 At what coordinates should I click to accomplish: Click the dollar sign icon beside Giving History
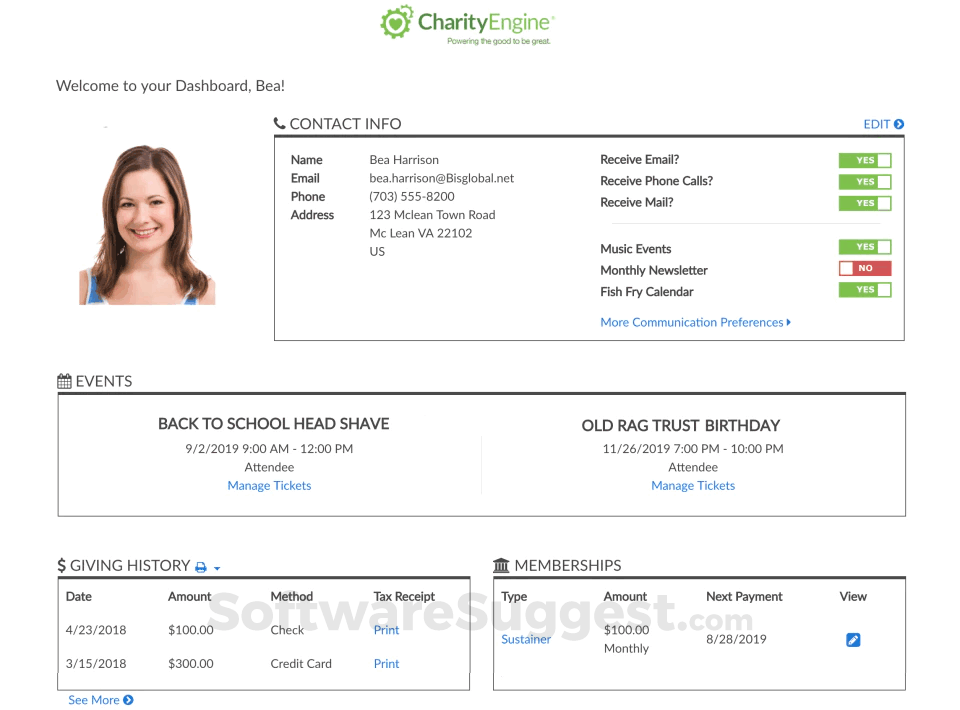point(61,565)
